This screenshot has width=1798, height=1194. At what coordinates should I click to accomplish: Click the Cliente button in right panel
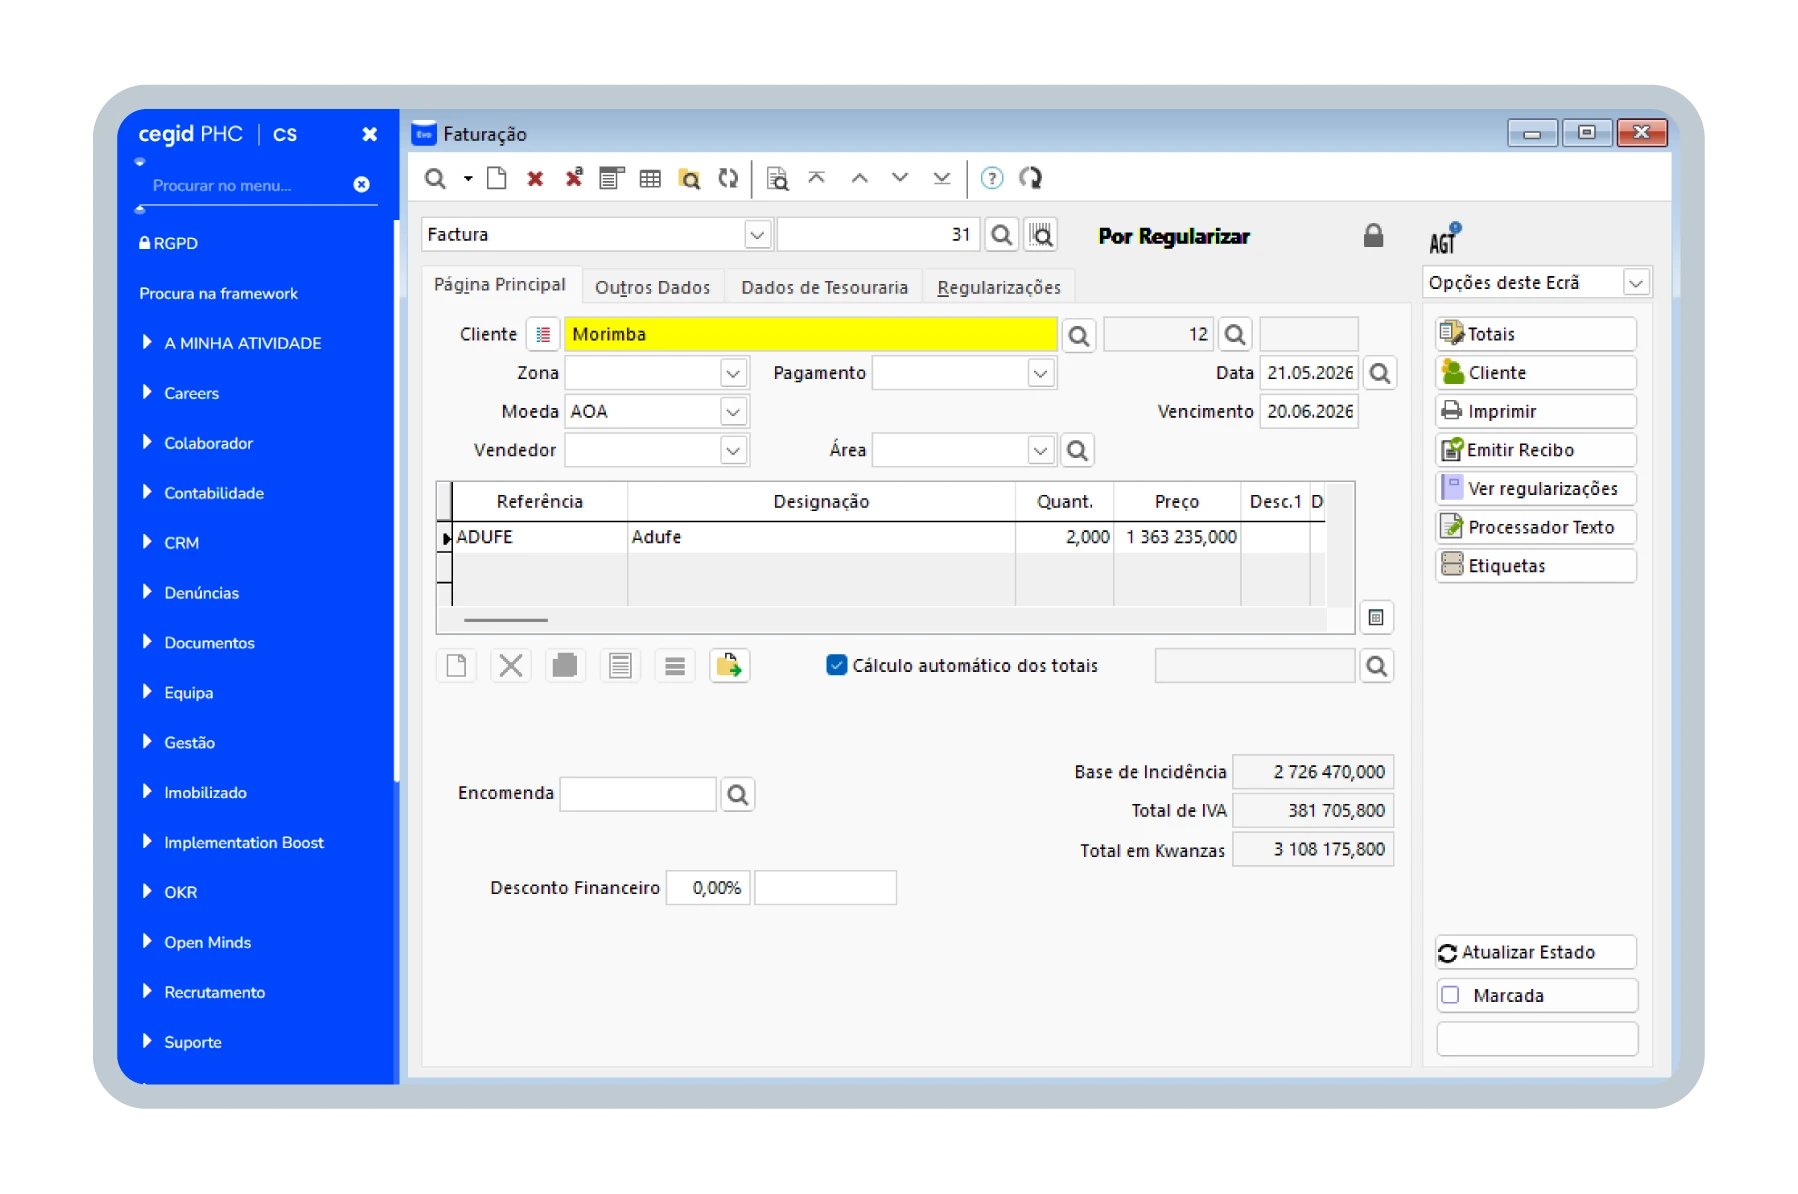pos(1536,373)
